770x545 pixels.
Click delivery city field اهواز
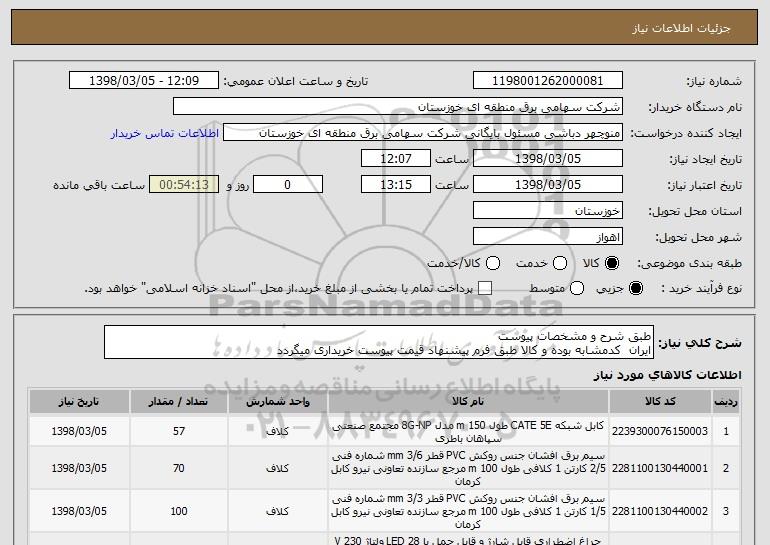tap(548, 237)
